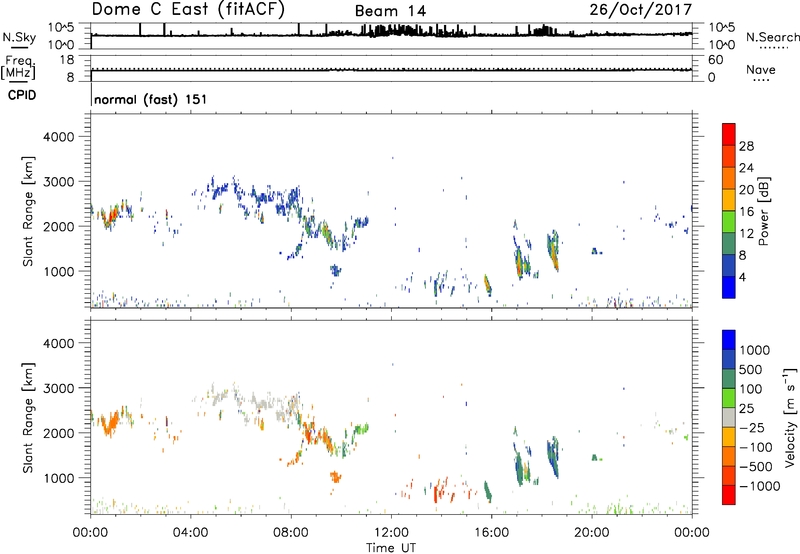
Task: Click the '20:00' time axis label
Action: (592, 533)
